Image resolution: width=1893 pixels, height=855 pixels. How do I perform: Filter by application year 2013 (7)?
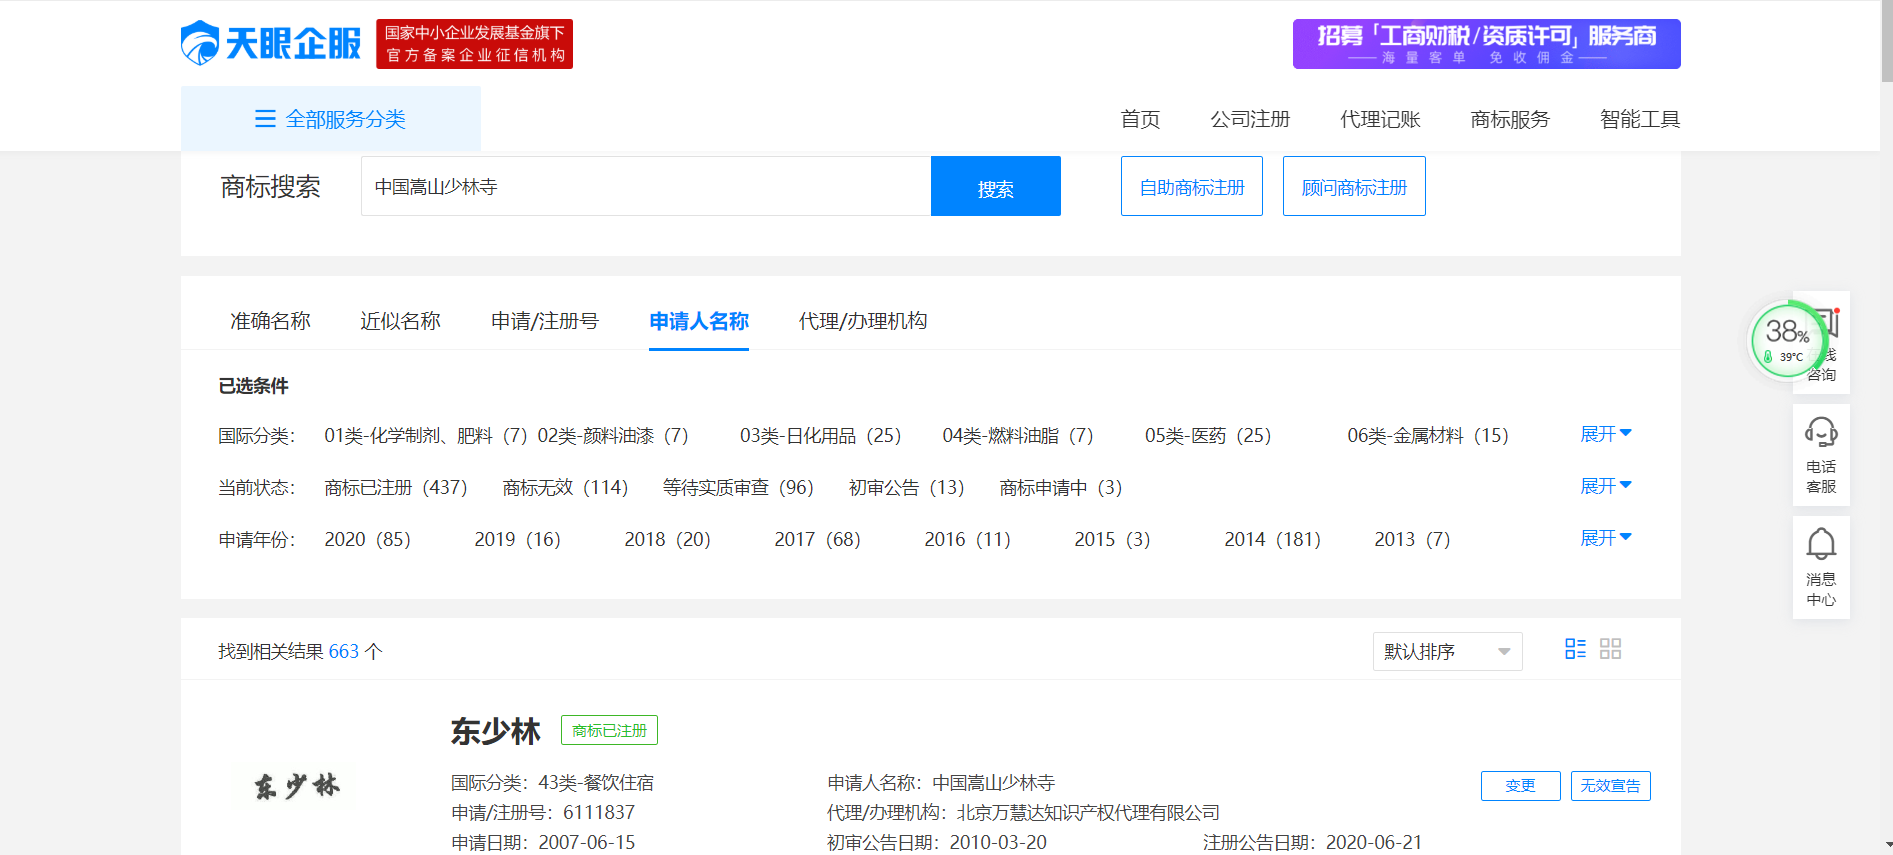tap(1412, 539)
